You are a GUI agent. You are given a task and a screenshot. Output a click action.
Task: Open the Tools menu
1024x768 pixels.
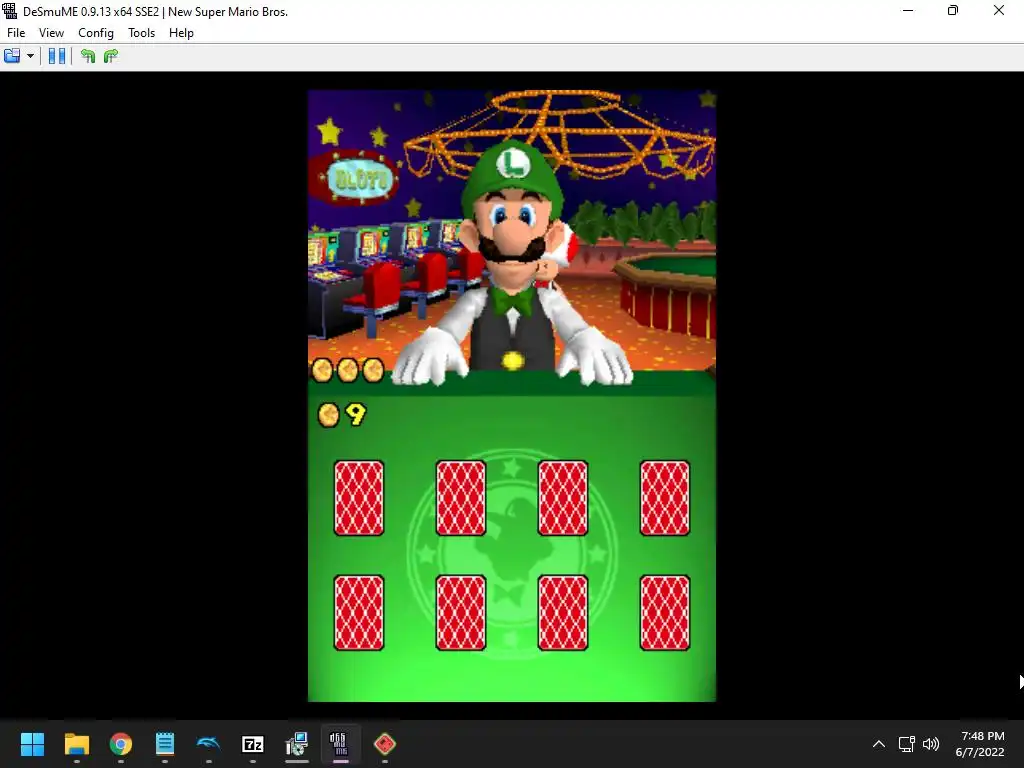141,33
